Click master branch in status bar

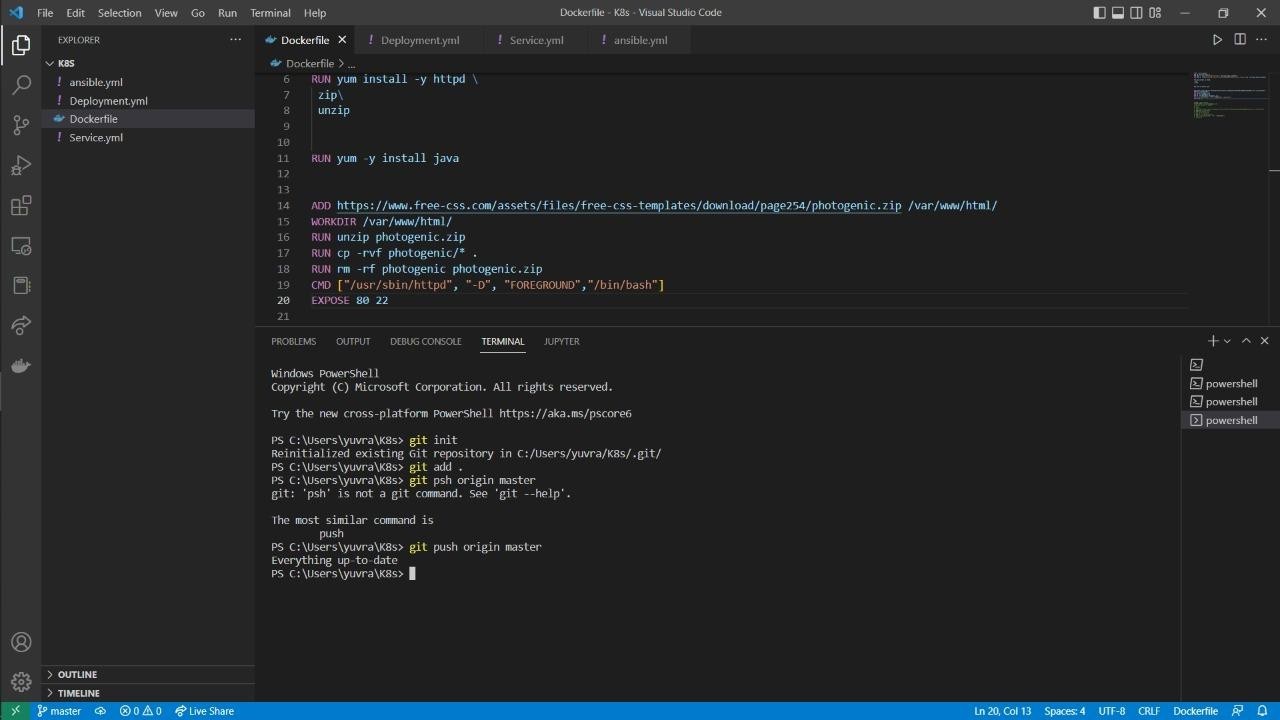(x=59, y=711)
